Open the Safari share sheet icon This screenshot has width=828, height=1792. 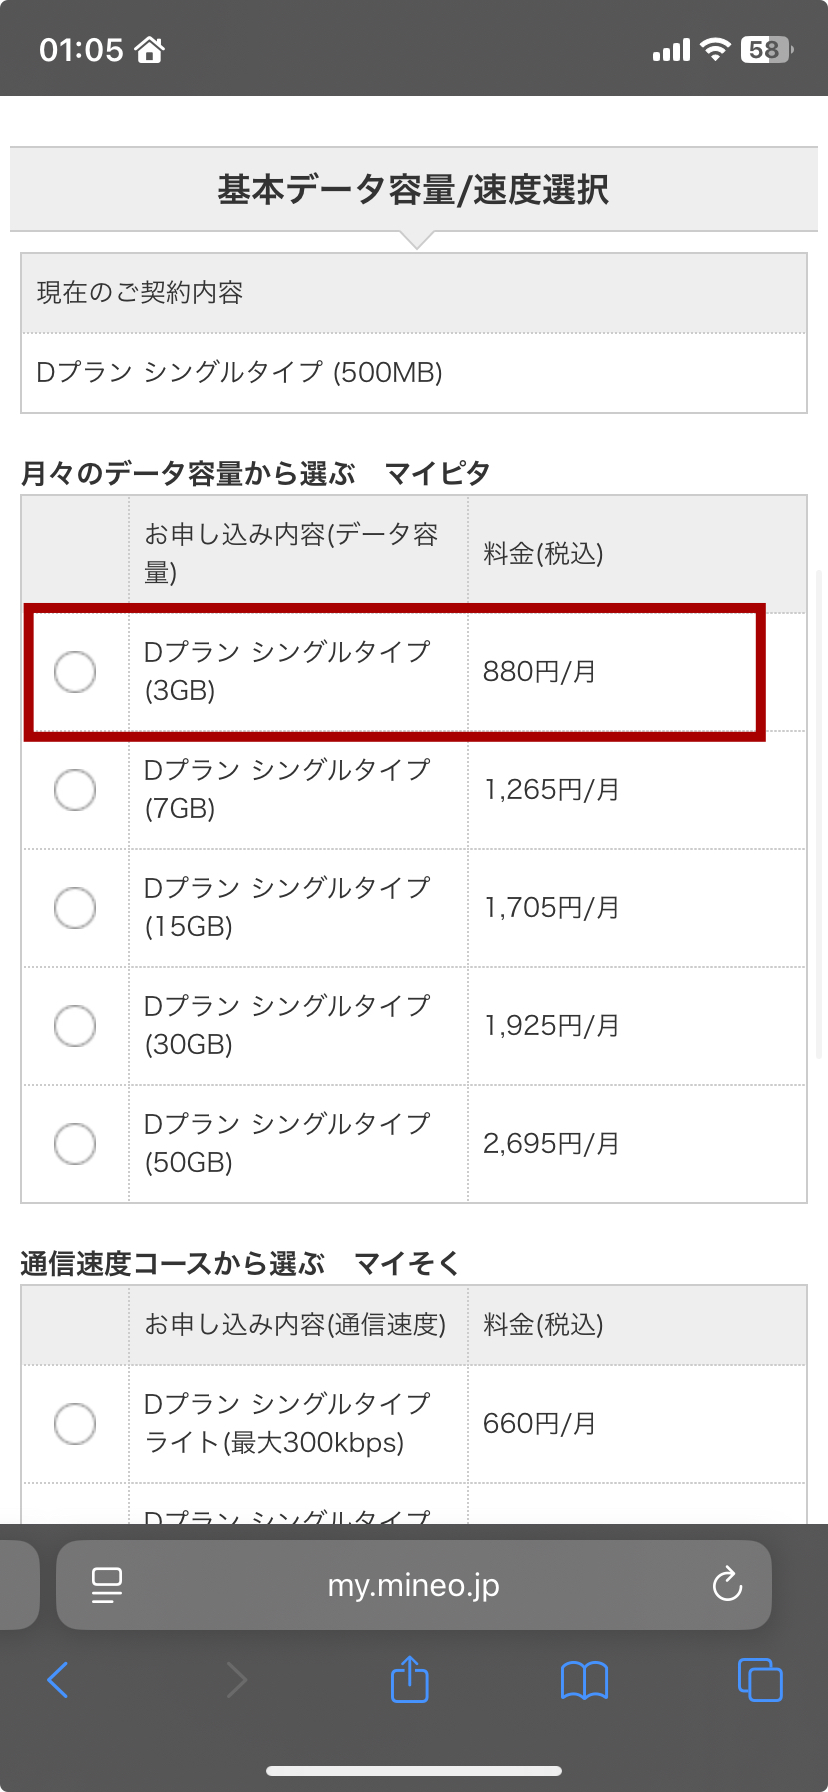[409, 1680]
